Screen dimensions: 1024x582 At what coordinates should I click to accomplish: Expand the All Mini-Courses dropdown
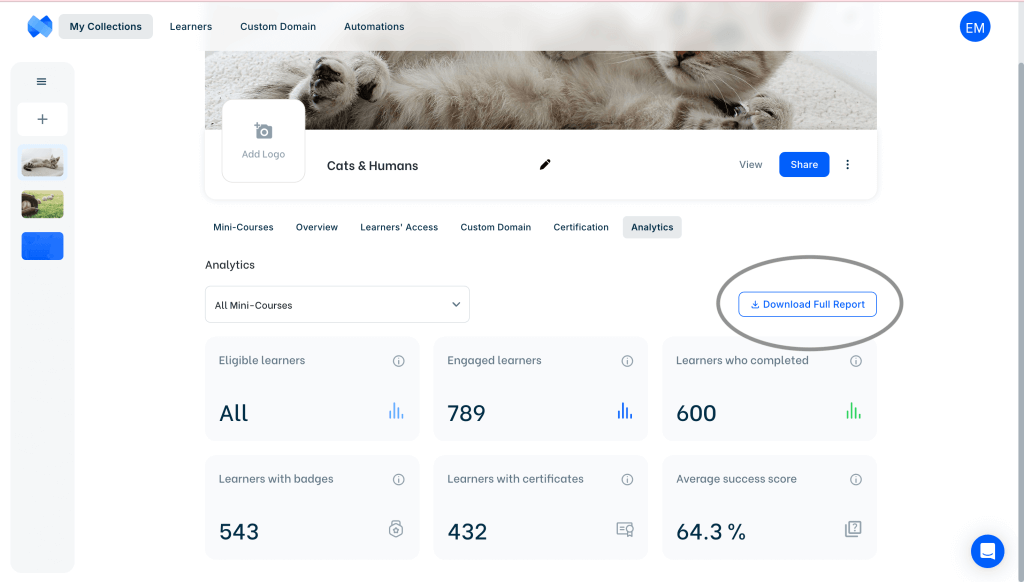click(337, 305)
